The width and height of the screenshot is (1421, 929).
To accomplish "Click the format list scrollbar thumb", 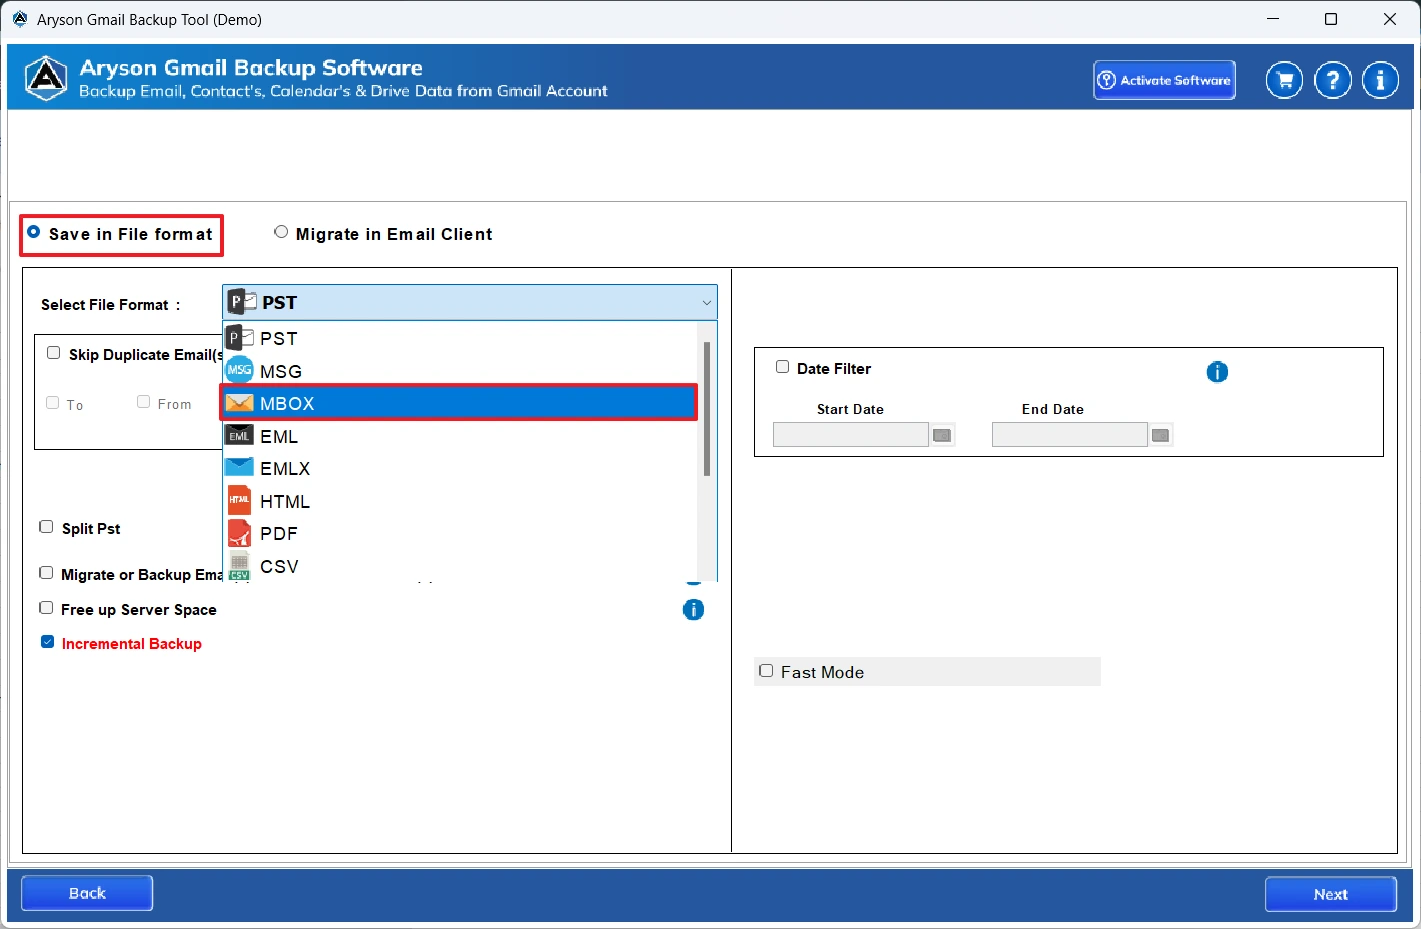I will [x=707, y=408].
